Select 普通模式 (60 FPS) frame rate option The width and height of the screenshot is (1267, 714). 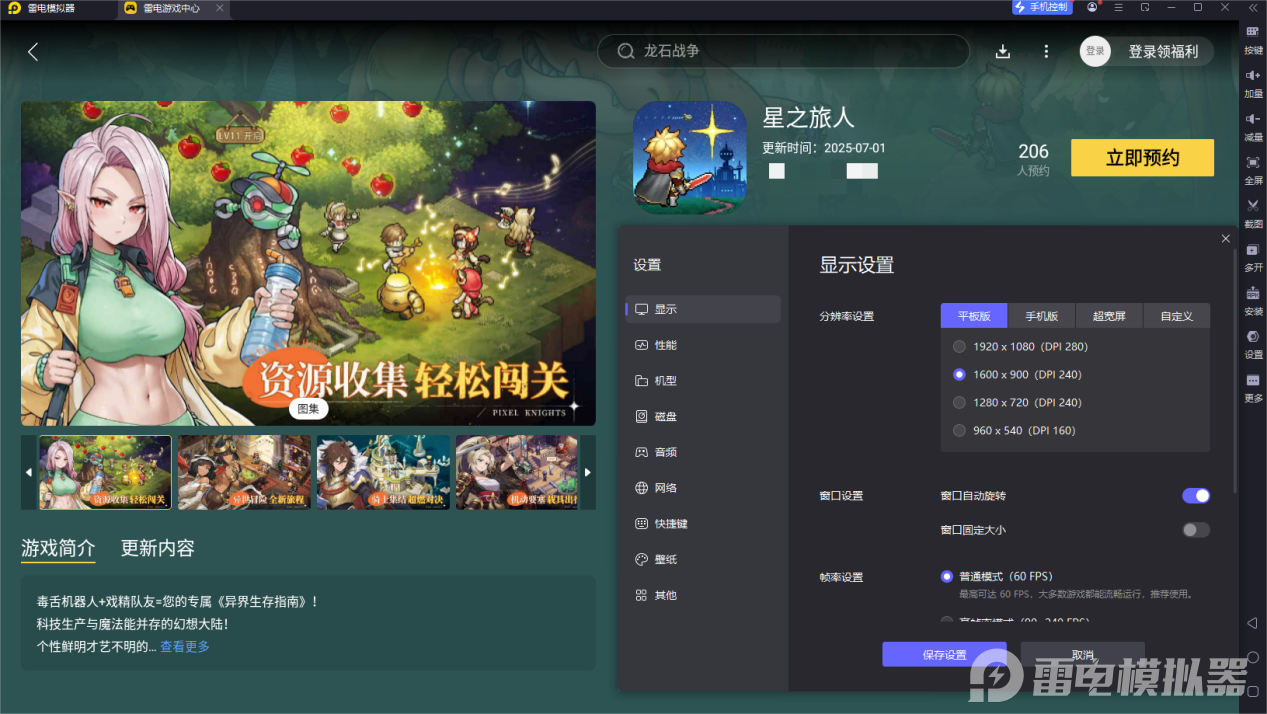(947, 576)
